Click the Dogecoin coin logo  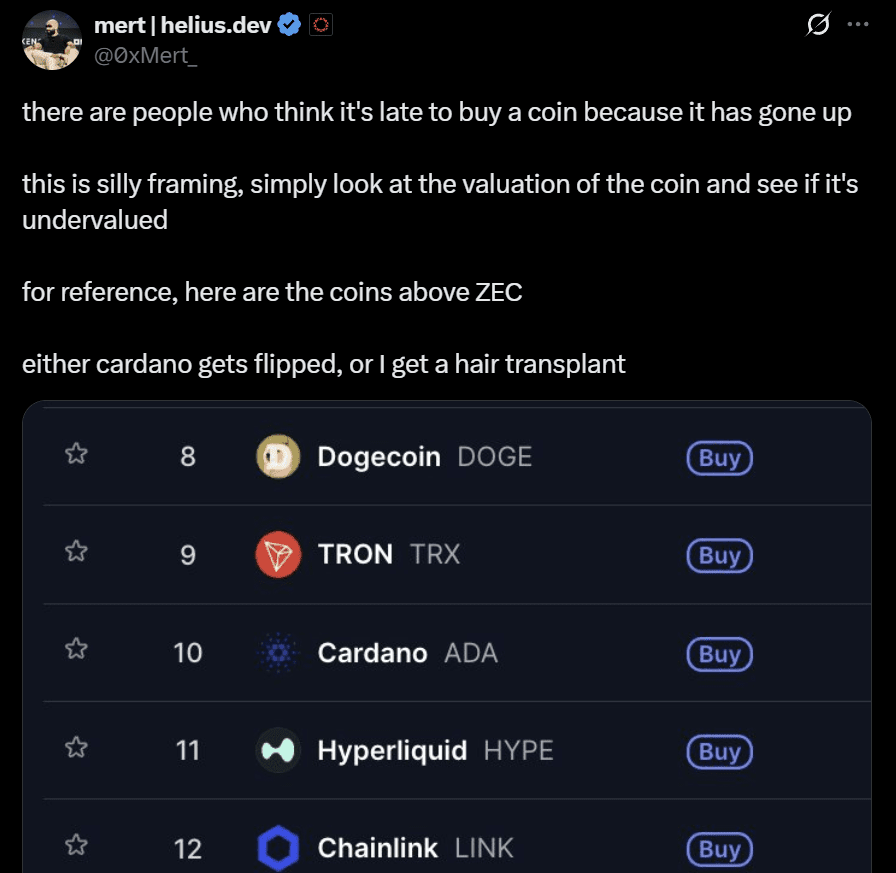278,457
